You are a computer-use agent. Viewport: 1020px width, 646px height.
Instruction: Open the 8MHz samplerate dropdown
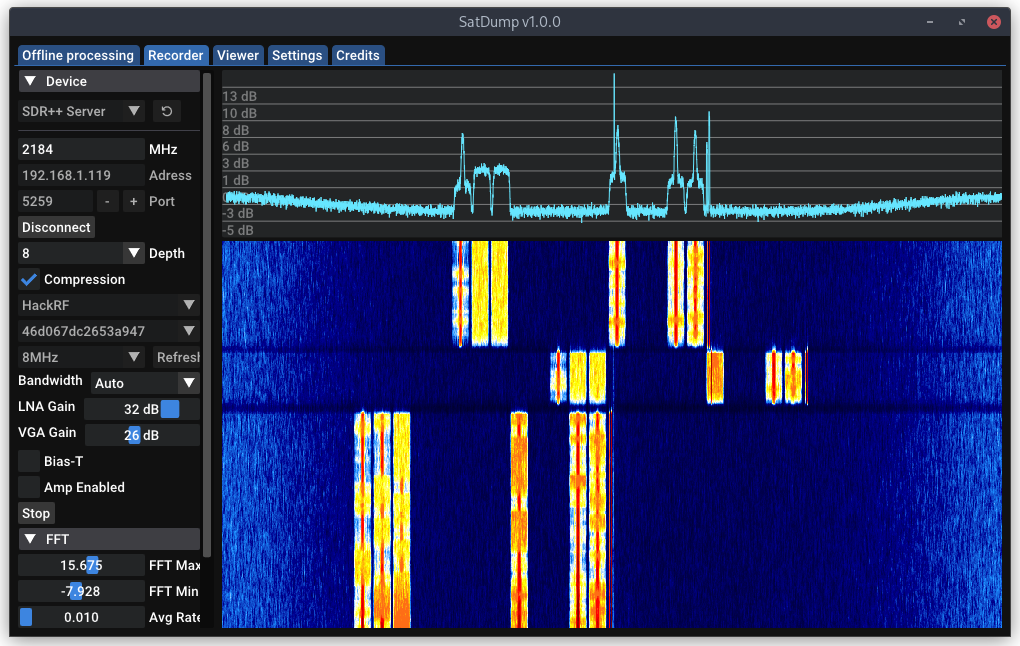(x=81, y=357)
